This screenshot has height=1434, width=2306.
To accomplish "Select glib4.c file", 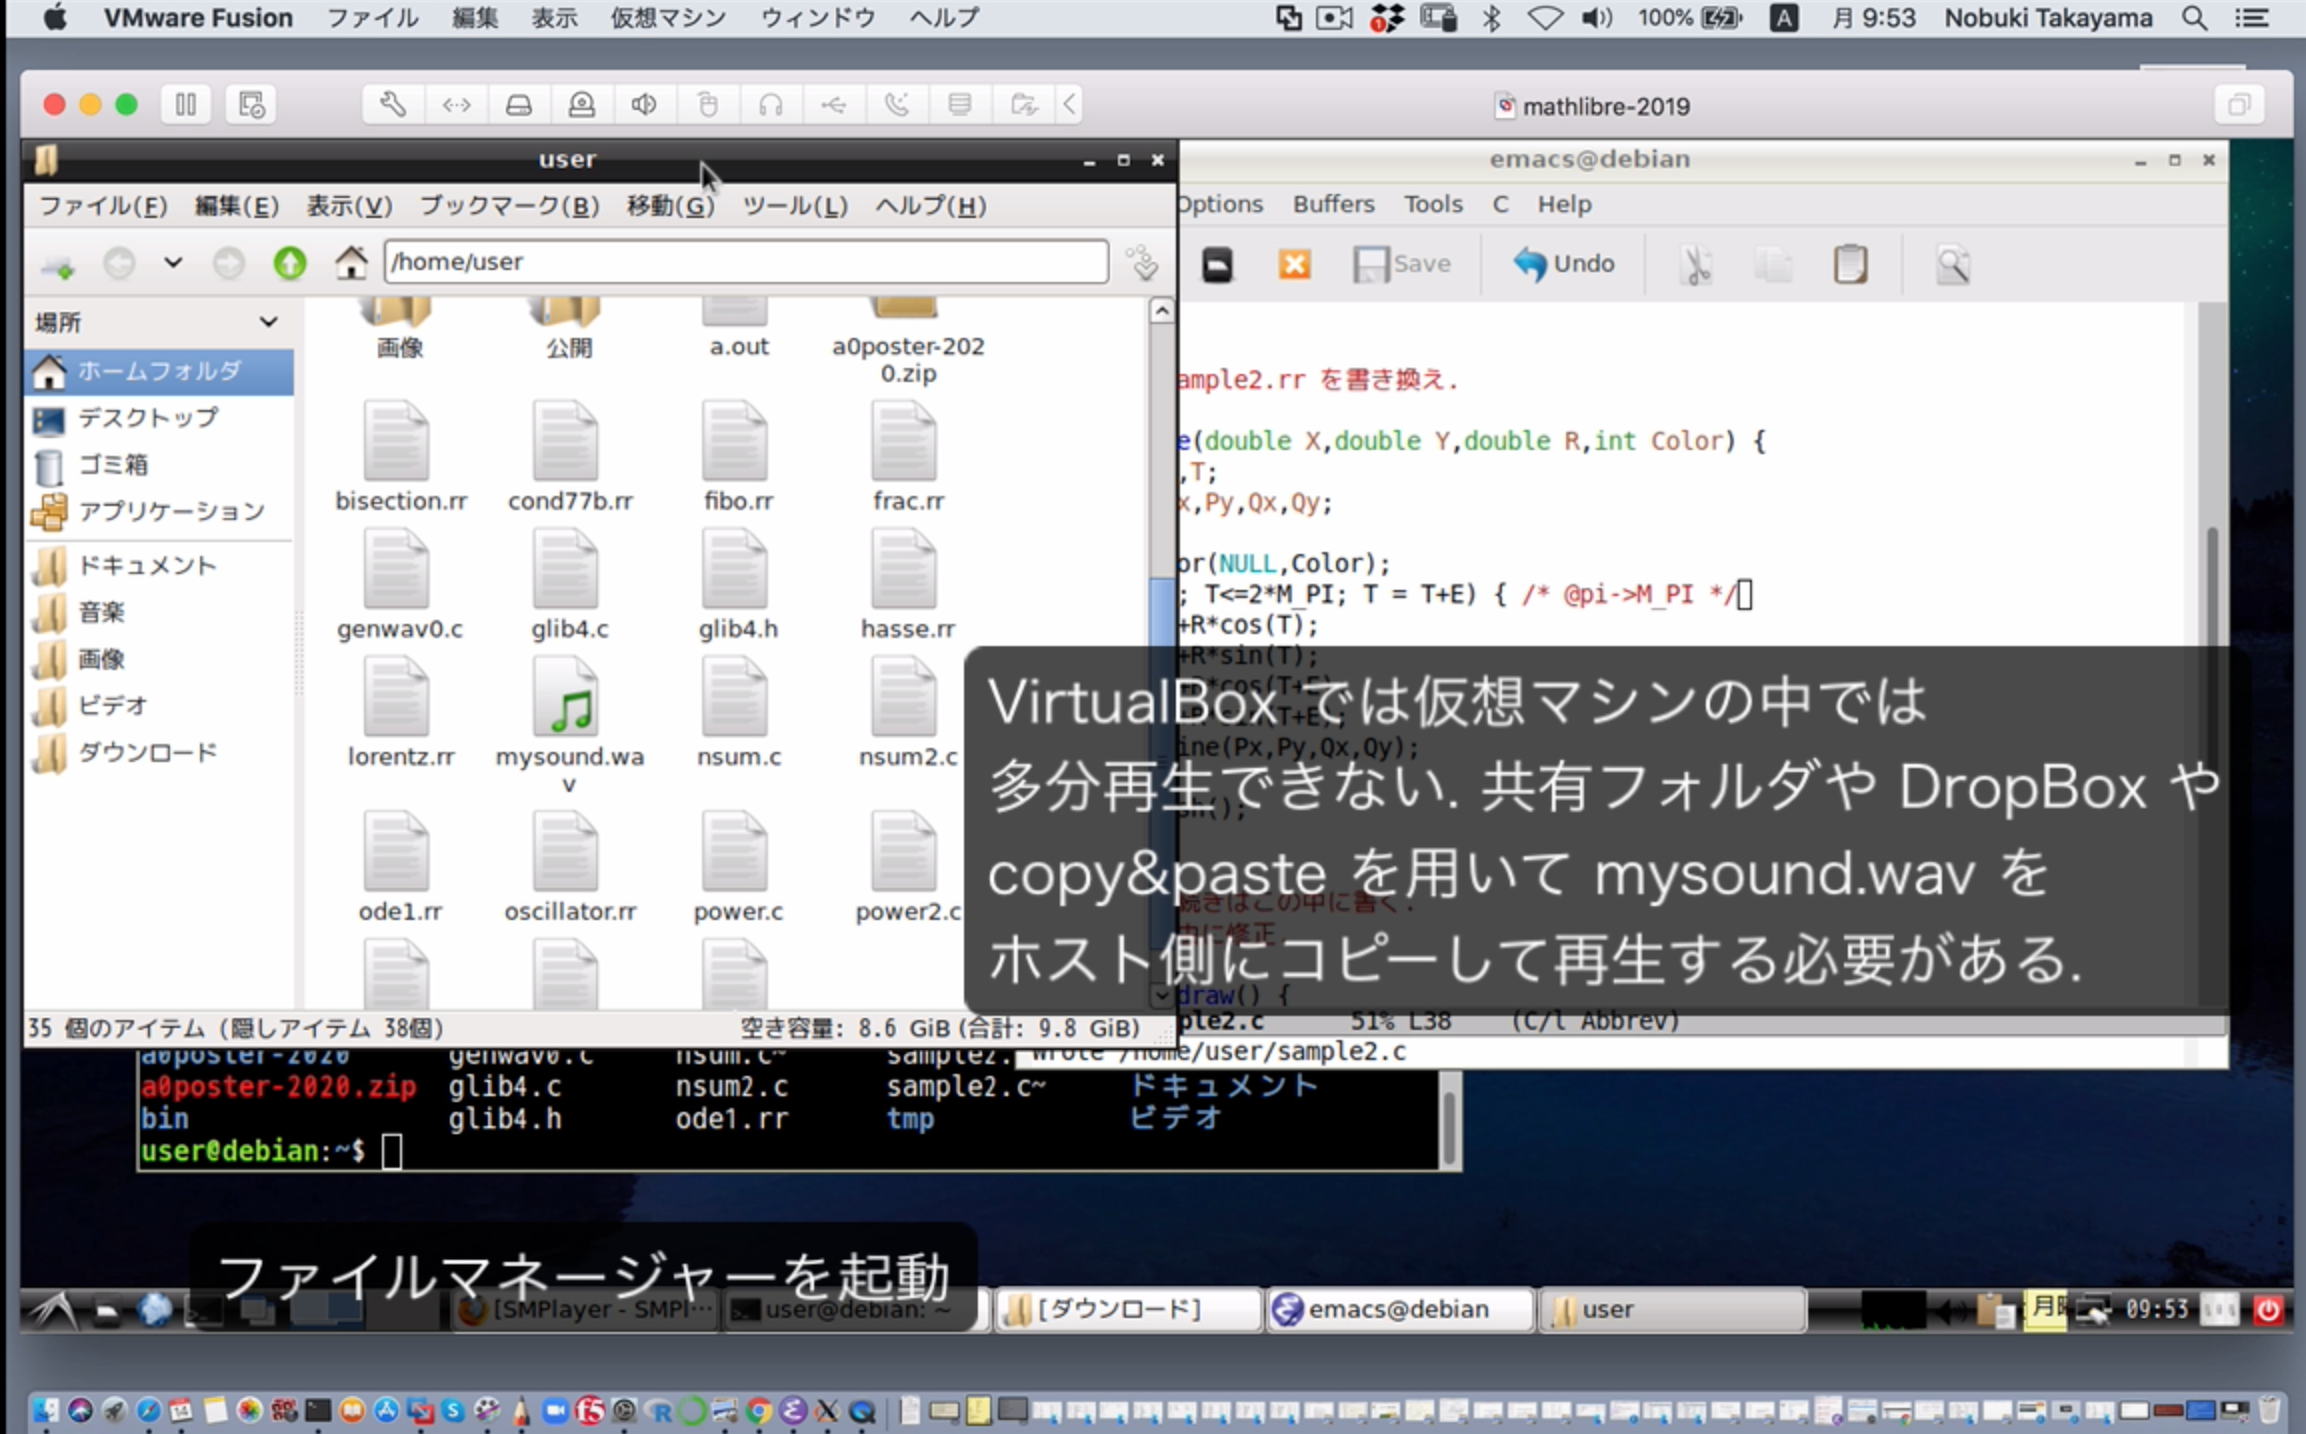I will coord(569,586).
